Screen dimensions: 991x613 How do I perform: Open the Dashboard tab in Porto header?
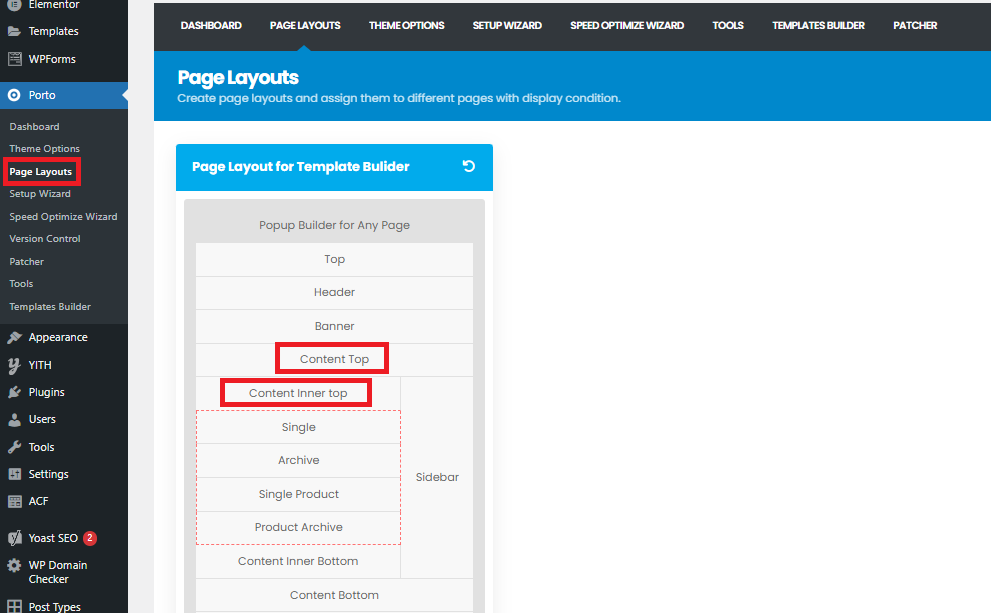click(x=211, y=25)
